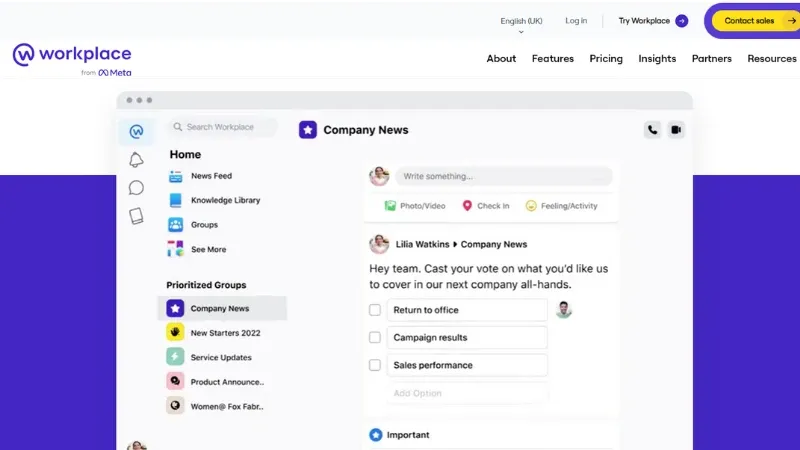Image resolution: width=800 pixels, height=450 pixels.
Task: Open the About menu
Action: (x=501, y=59)
